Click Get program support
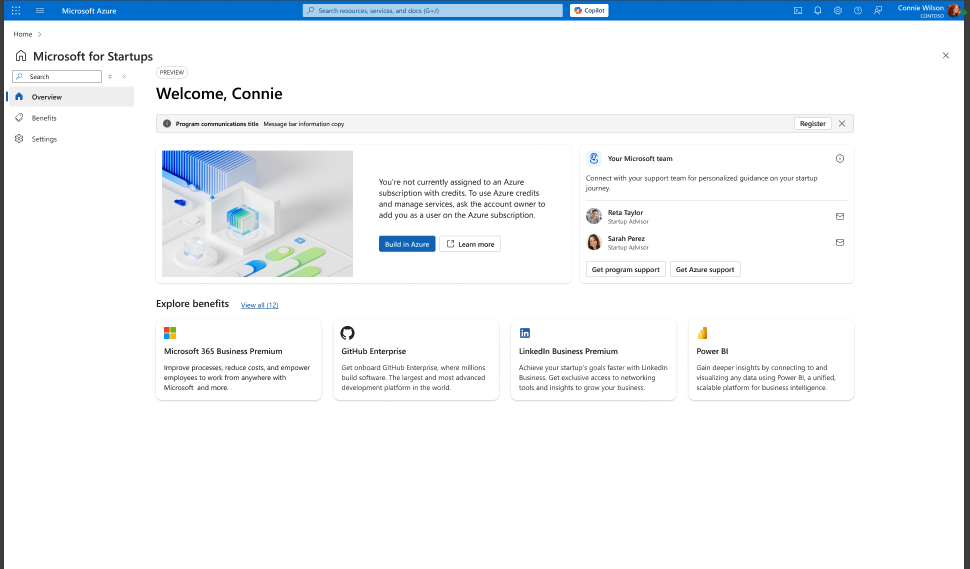 (625, 269)
